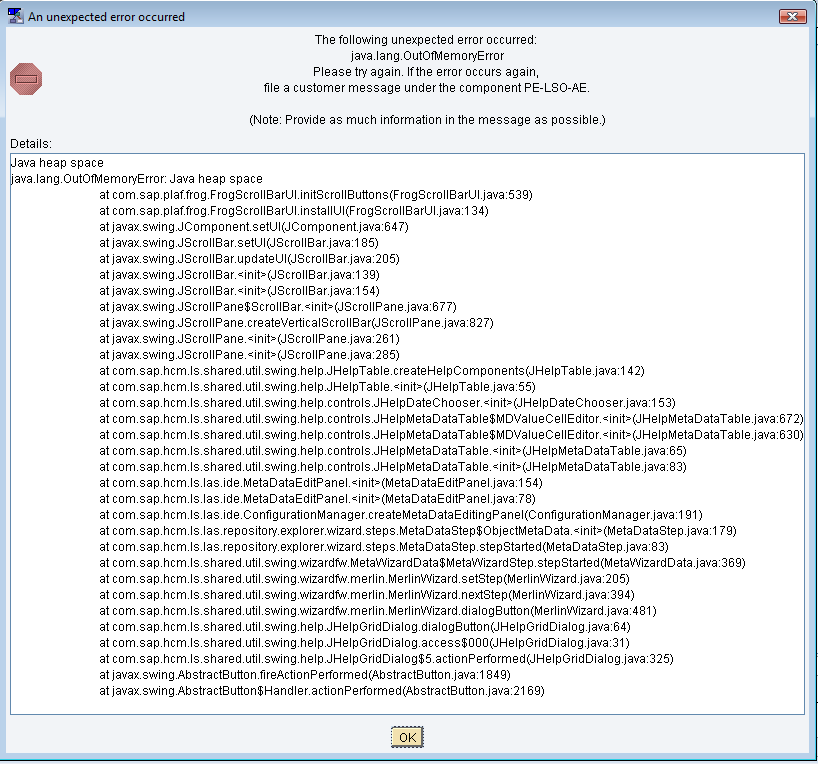Click the 'Details:' label
The height and width of the screenshot is (764, 818).
coord(31,144)
